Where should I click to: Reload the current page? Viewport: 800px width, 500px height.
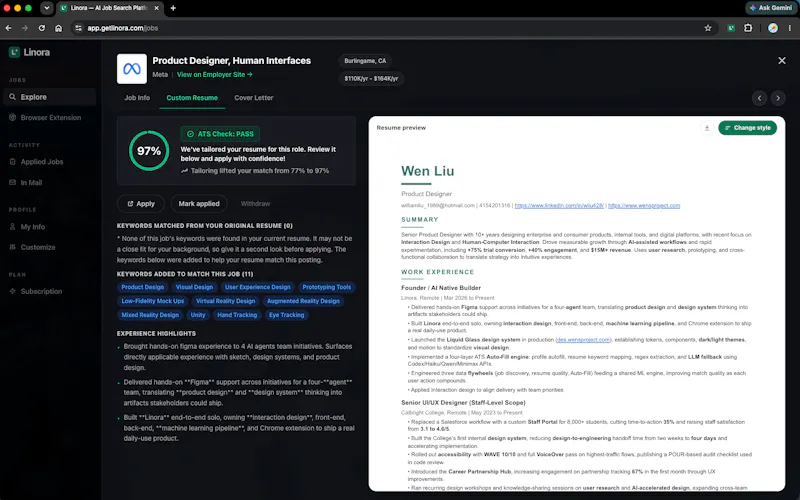click(x=42, y=28)
